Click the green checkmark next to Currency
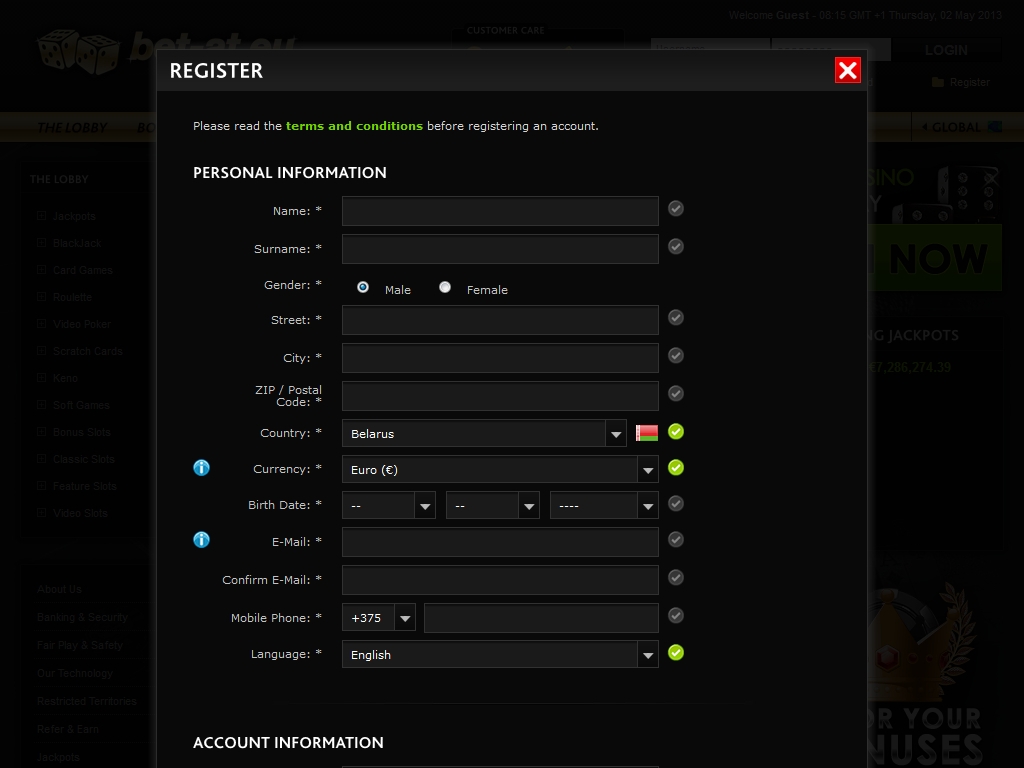 pos(676,468)
